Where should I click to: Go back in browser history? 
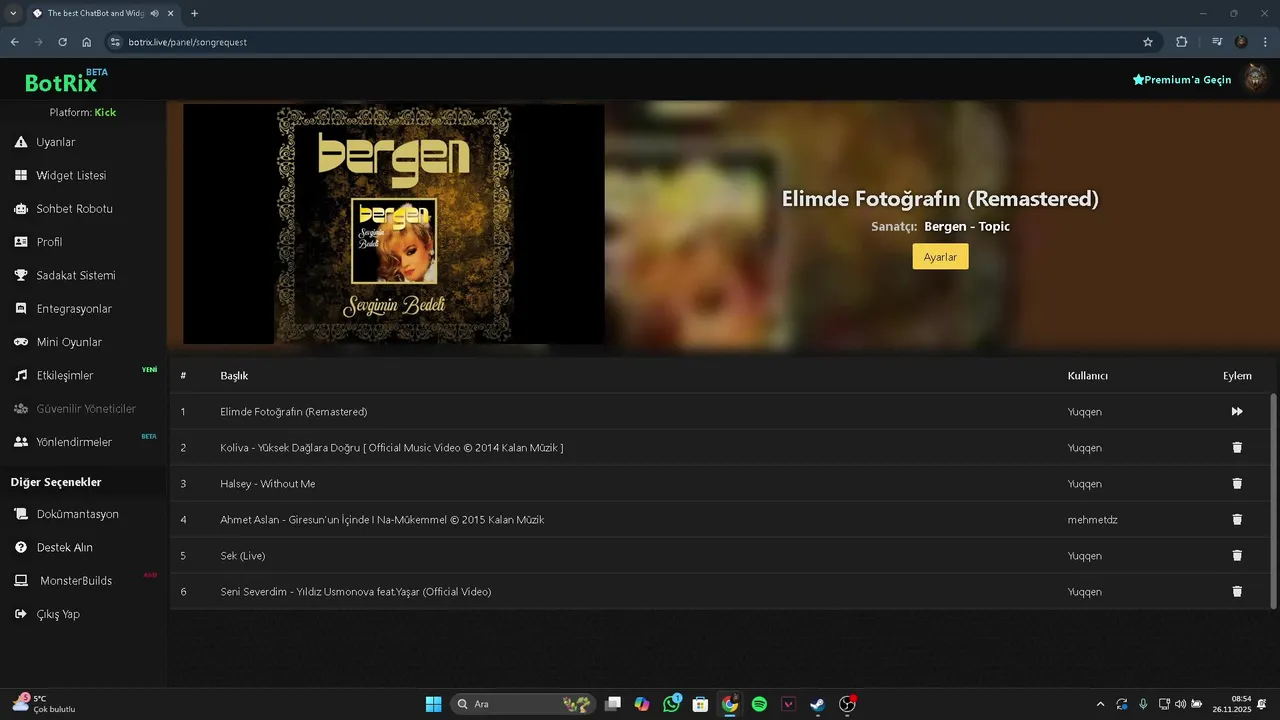pyautogui.click(x=14, y=42)
